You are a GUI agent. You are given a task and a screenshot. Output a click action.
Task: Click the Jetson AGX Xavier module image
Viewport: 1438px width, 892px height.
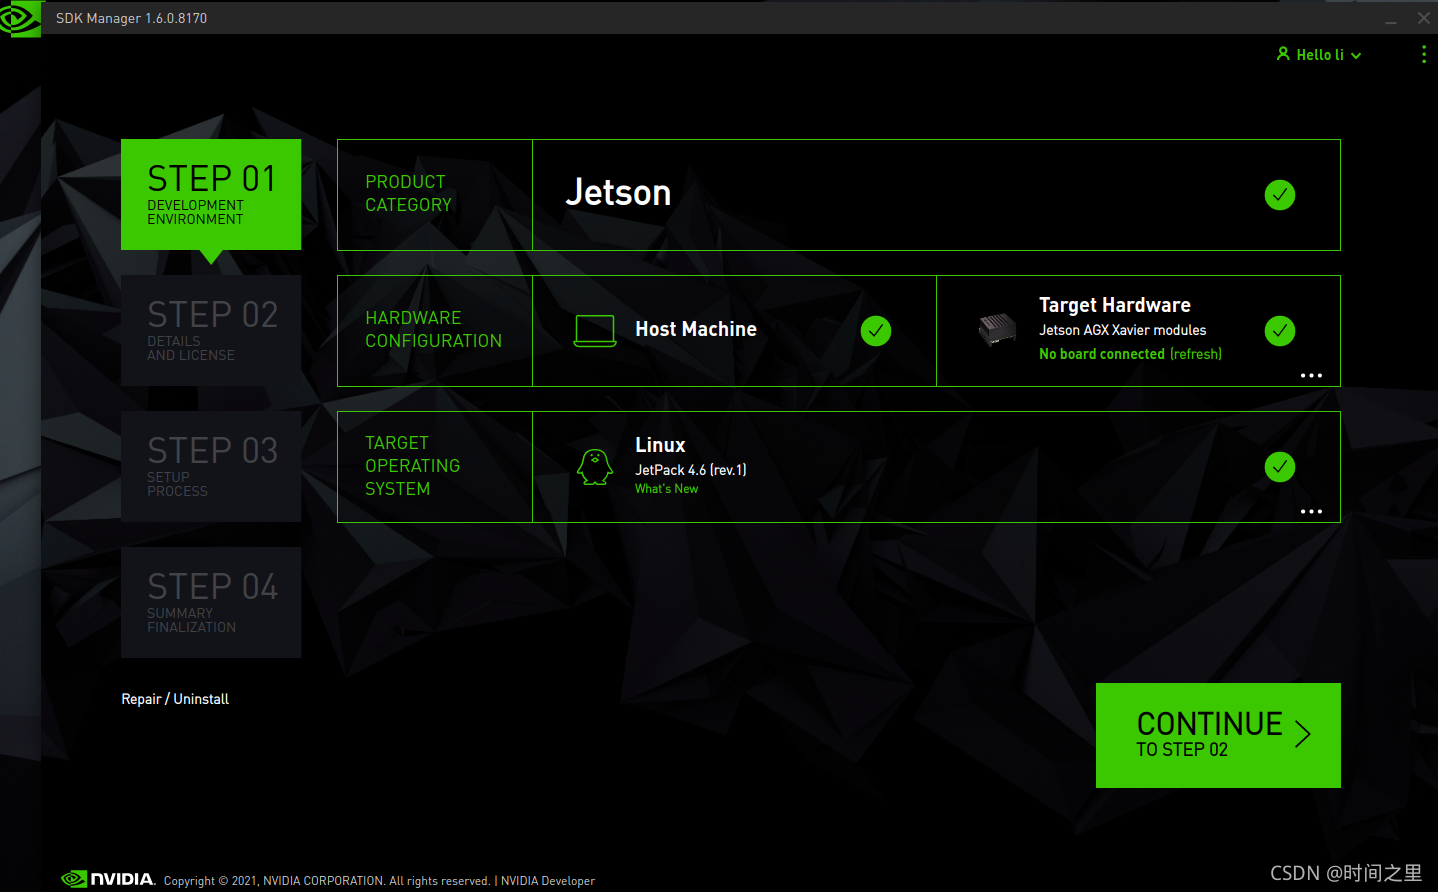(997, 329)
